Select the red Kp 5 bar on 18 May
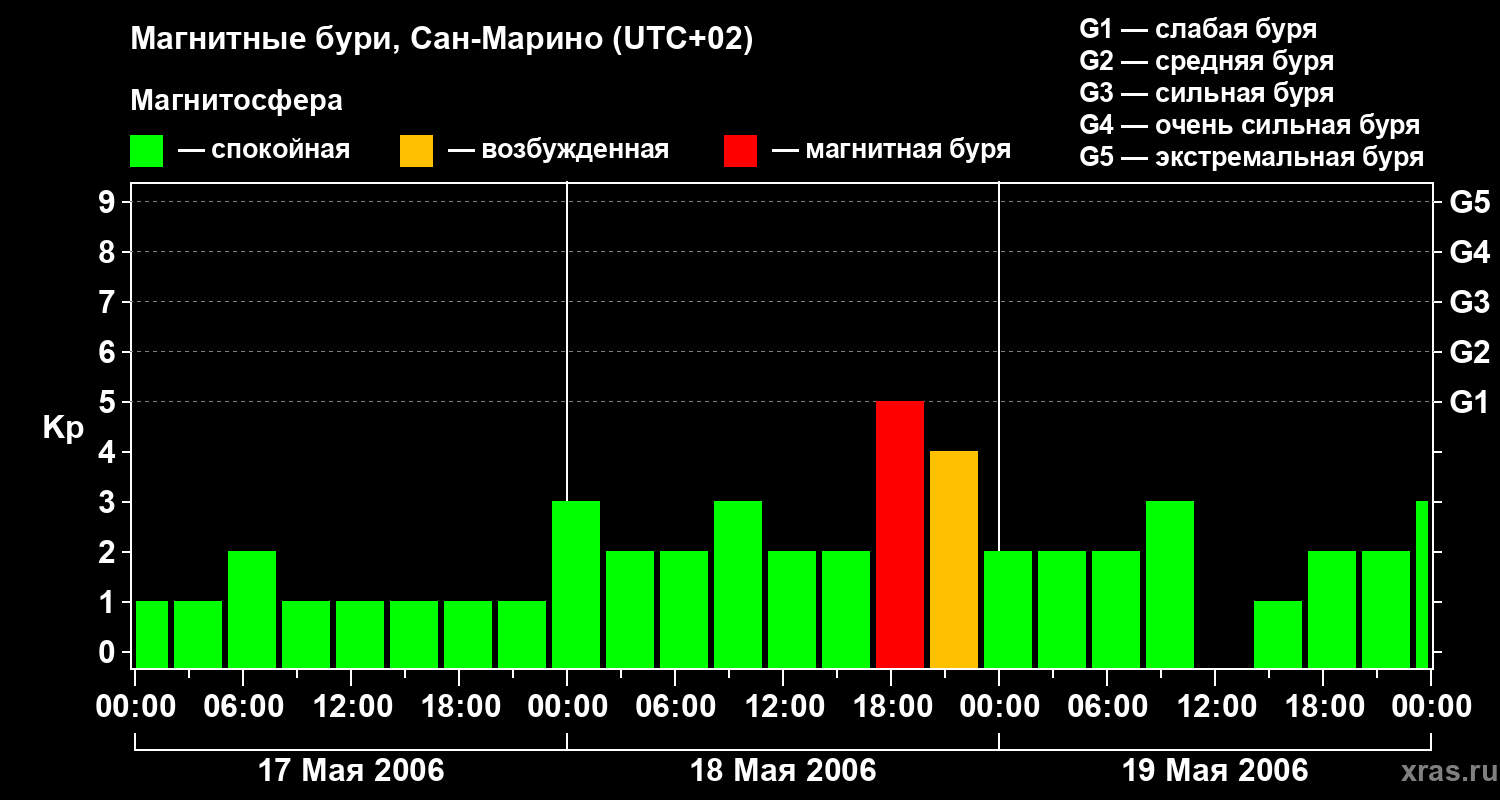Image resolution: width=1500 pixels, height=800 pixels. 900,535
